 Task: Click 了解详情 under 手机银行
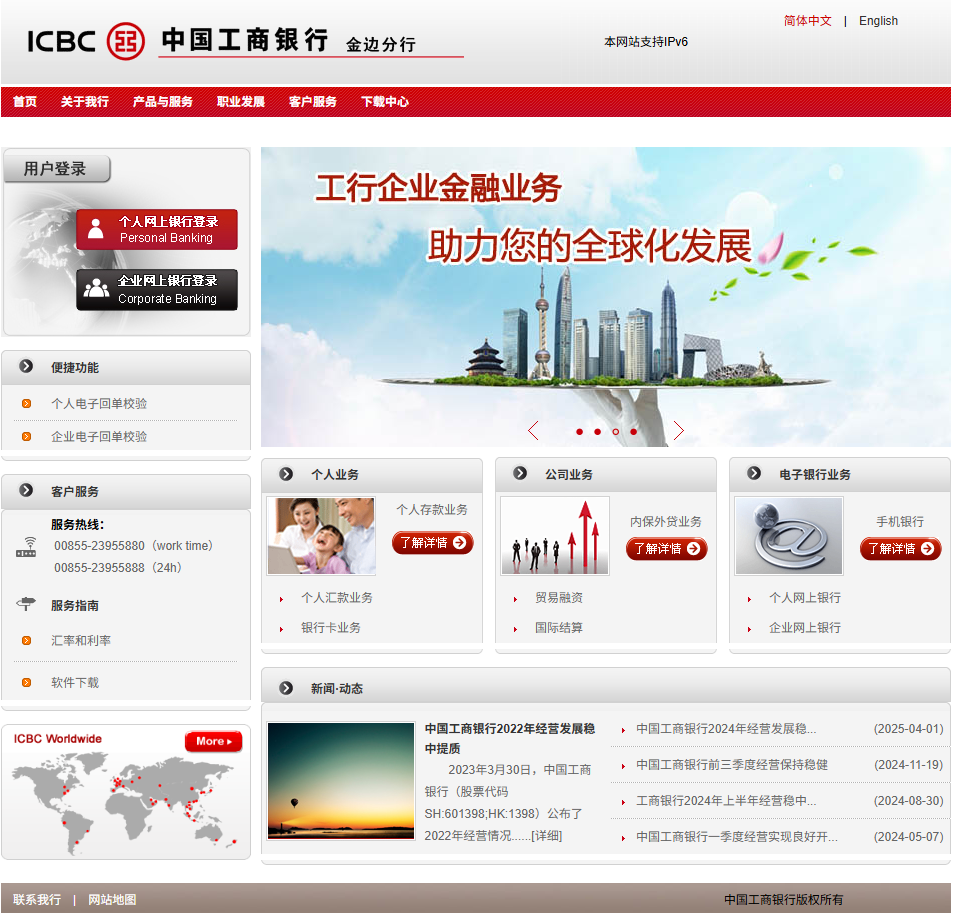click(x=902, y=549)
